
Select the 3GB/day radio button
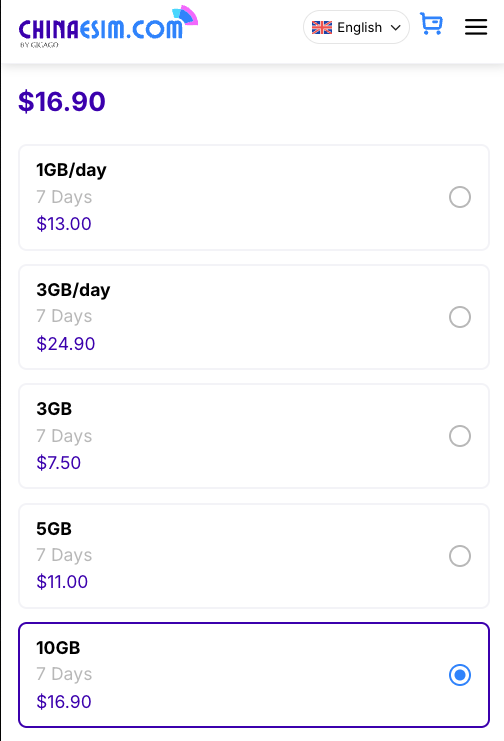[460, 317]
